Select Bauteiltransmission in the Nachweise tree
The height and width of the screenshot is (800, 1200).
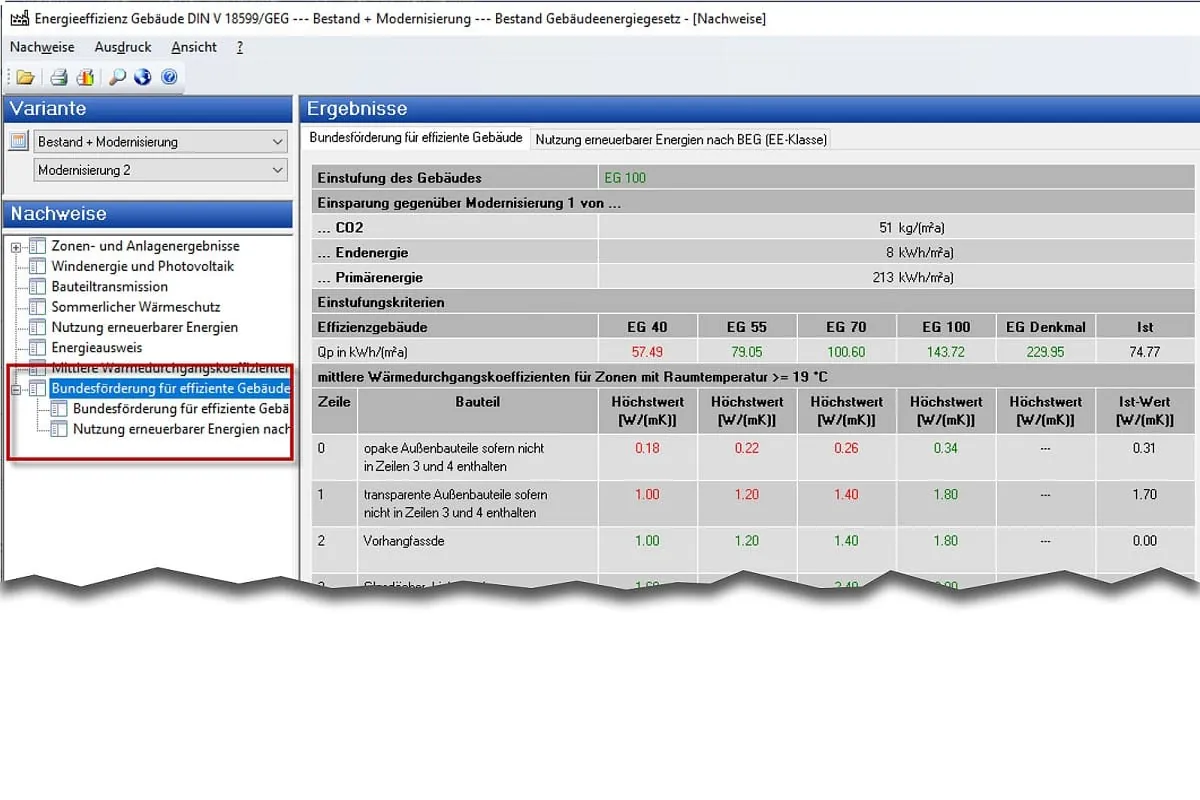(109, 287)
